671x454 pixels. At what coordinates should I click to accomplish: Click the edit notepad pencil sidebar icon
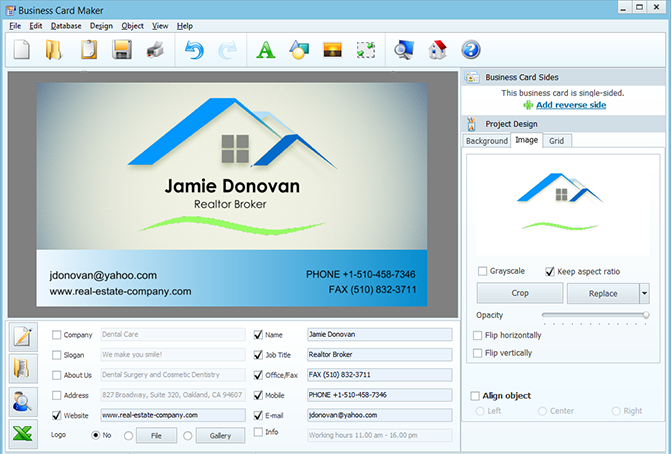tap(23, 336)
